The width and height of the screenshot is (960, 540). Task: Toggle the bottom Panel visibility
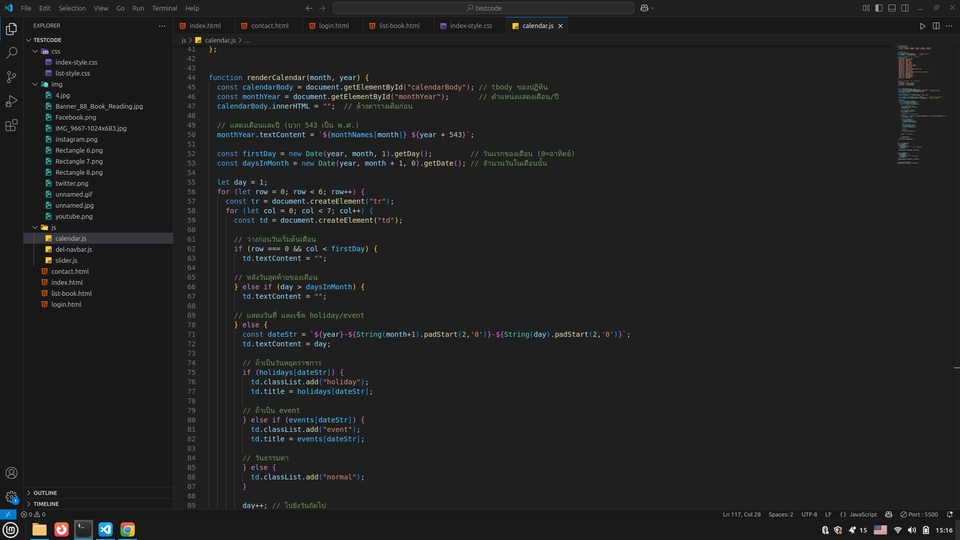[891, 8]
